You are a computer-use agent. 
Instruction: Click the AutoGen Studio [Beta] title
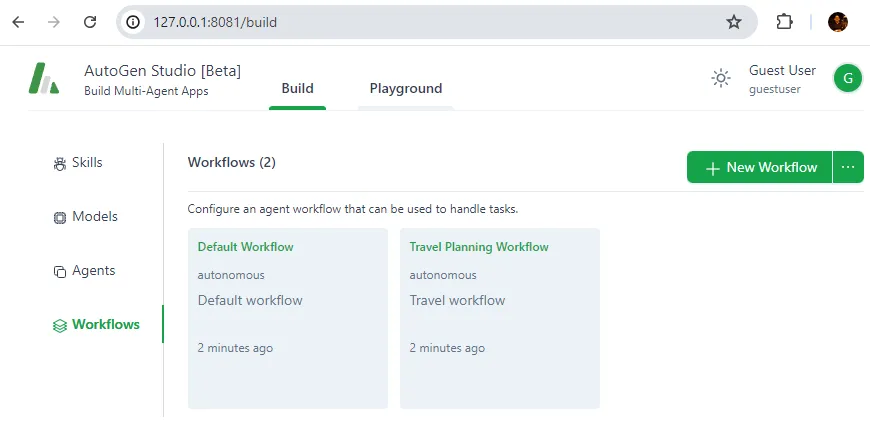tap(163, 70)
